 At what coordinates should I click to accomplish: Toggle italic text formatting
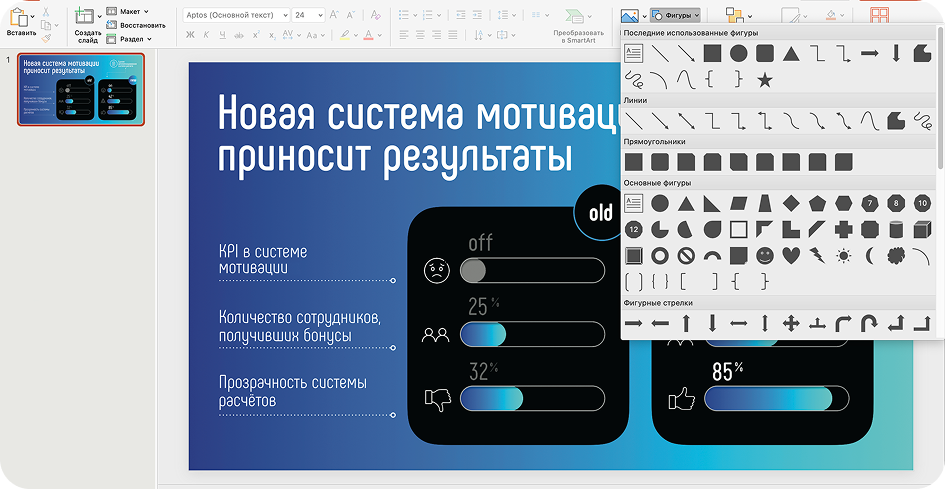pyautogui.click(x=207, y=35)
